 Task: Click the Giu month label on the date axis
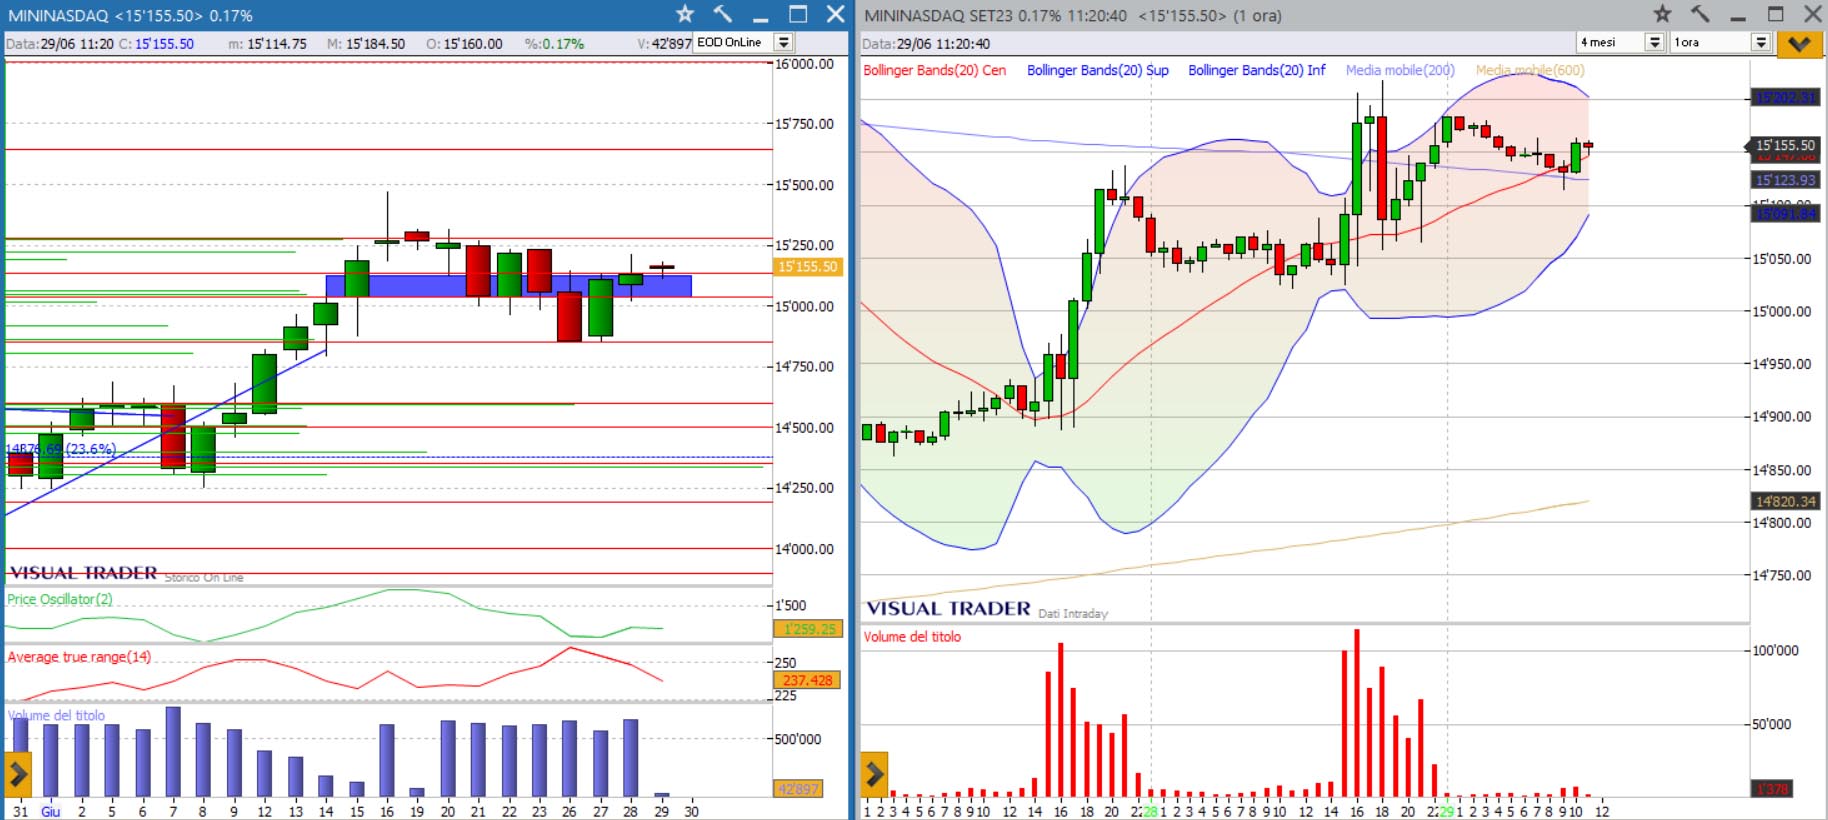[50, 811]
